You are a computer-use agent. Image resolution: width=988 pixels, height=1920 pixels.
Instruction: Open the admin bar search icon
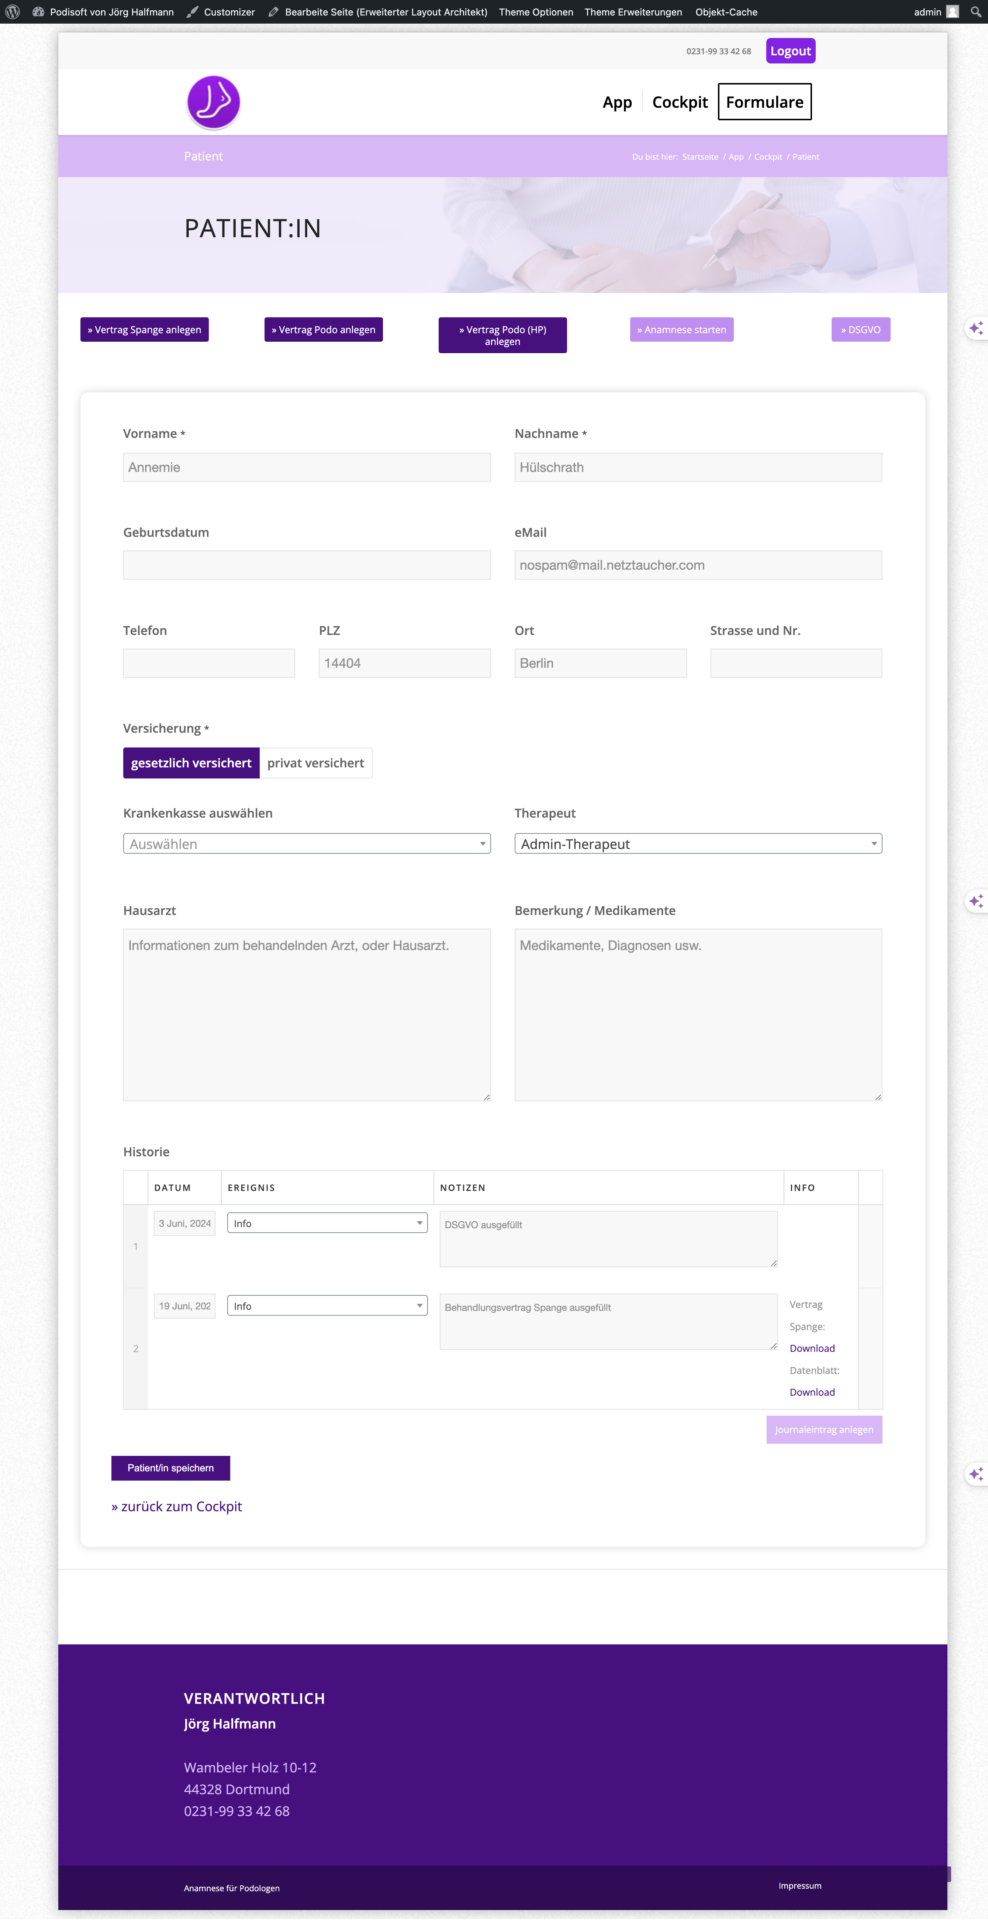975,12
